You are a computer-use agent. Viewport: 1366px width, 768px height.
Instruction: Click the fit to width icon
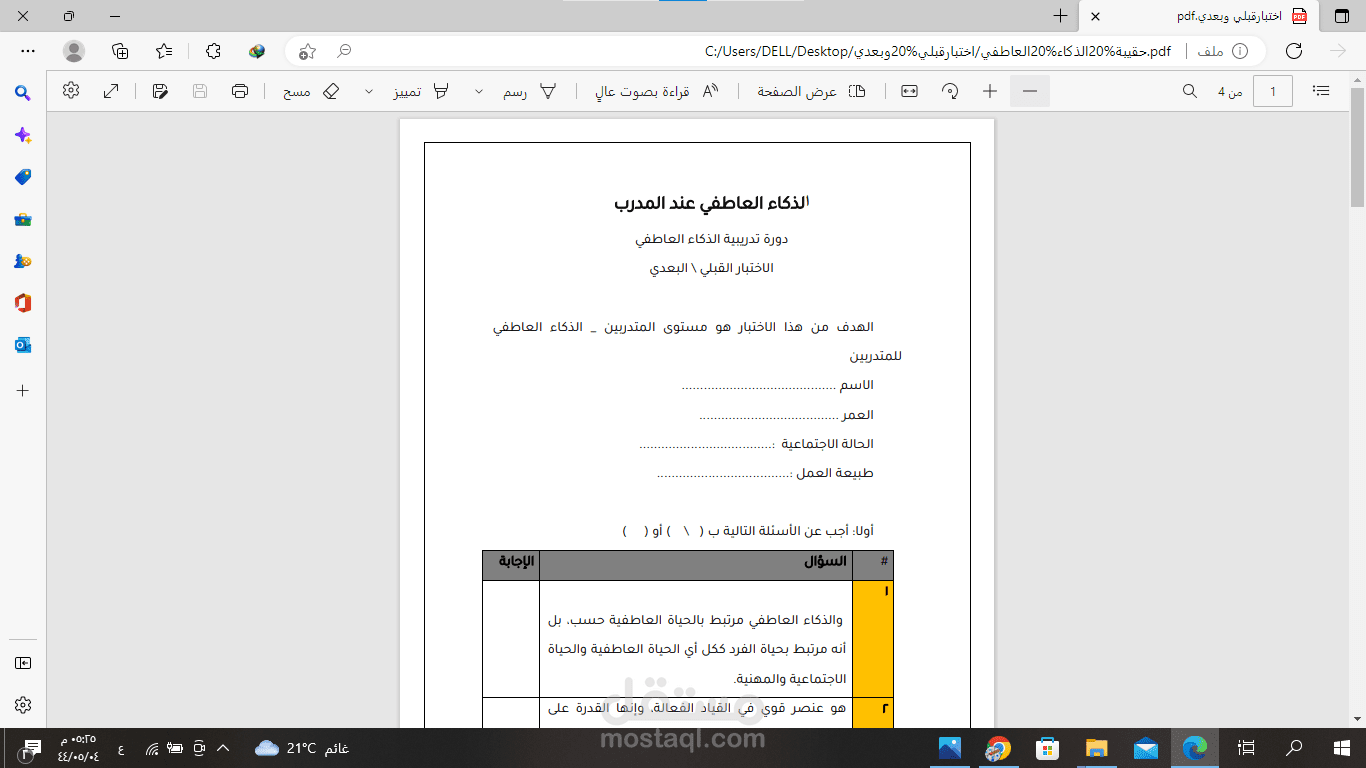pyautogui.click(x=909, y=91)
